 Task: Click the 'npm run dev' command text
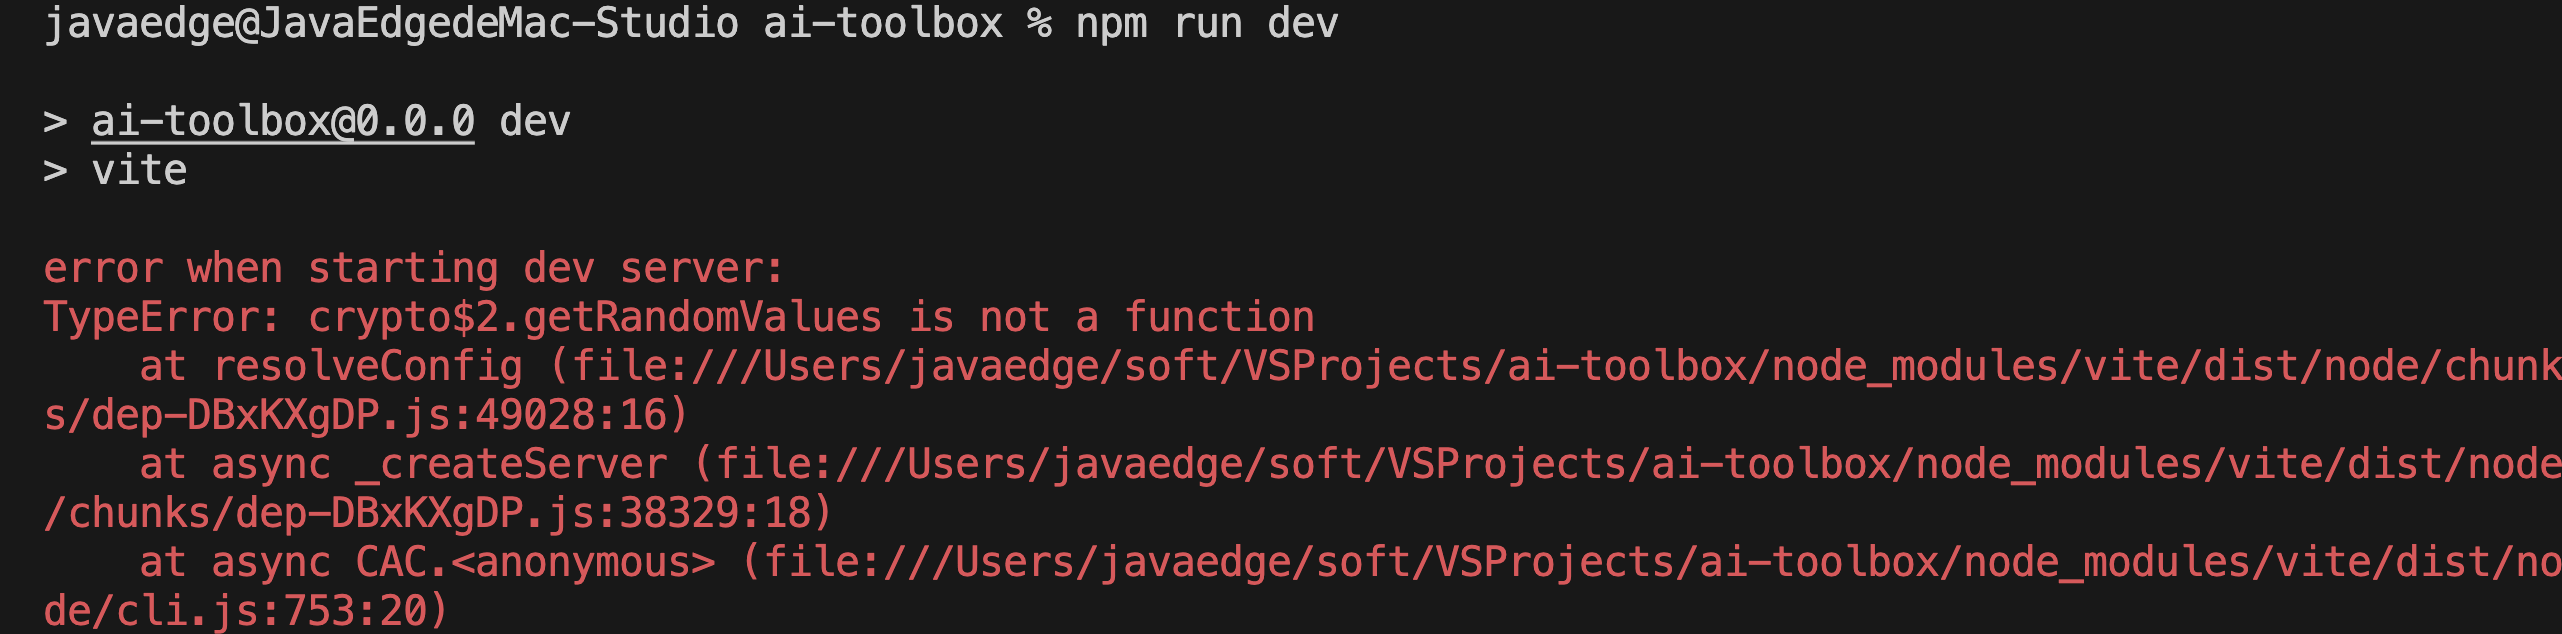click(1206, 24)
